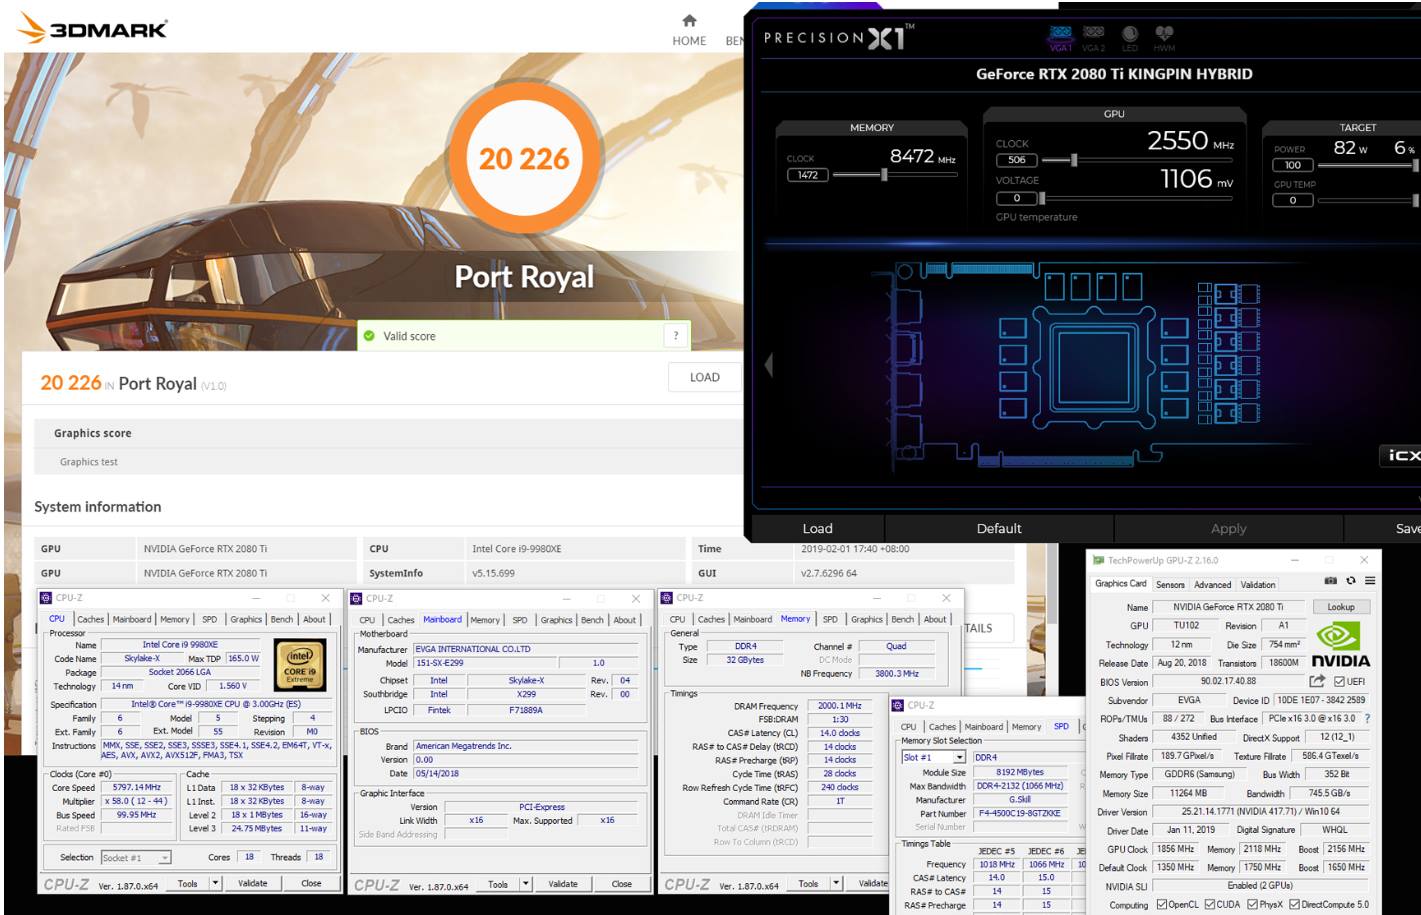Click Close button in Mainboard CPU-Z
This screenshot has width=1421, height=915.
tap(622, 884)
